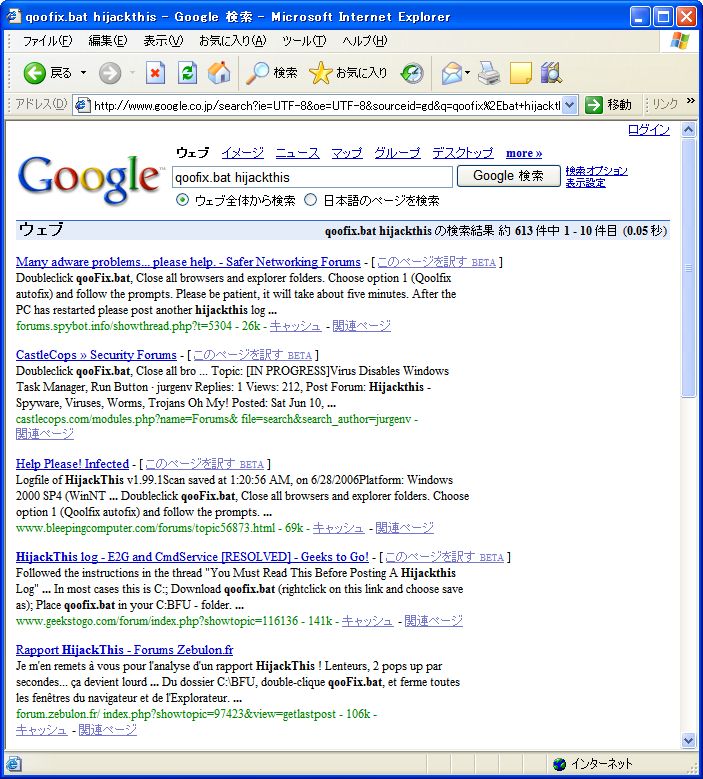The height and width of the screenshot is (779, 703).
Task: Open the search options link
Action: point(597,171)
